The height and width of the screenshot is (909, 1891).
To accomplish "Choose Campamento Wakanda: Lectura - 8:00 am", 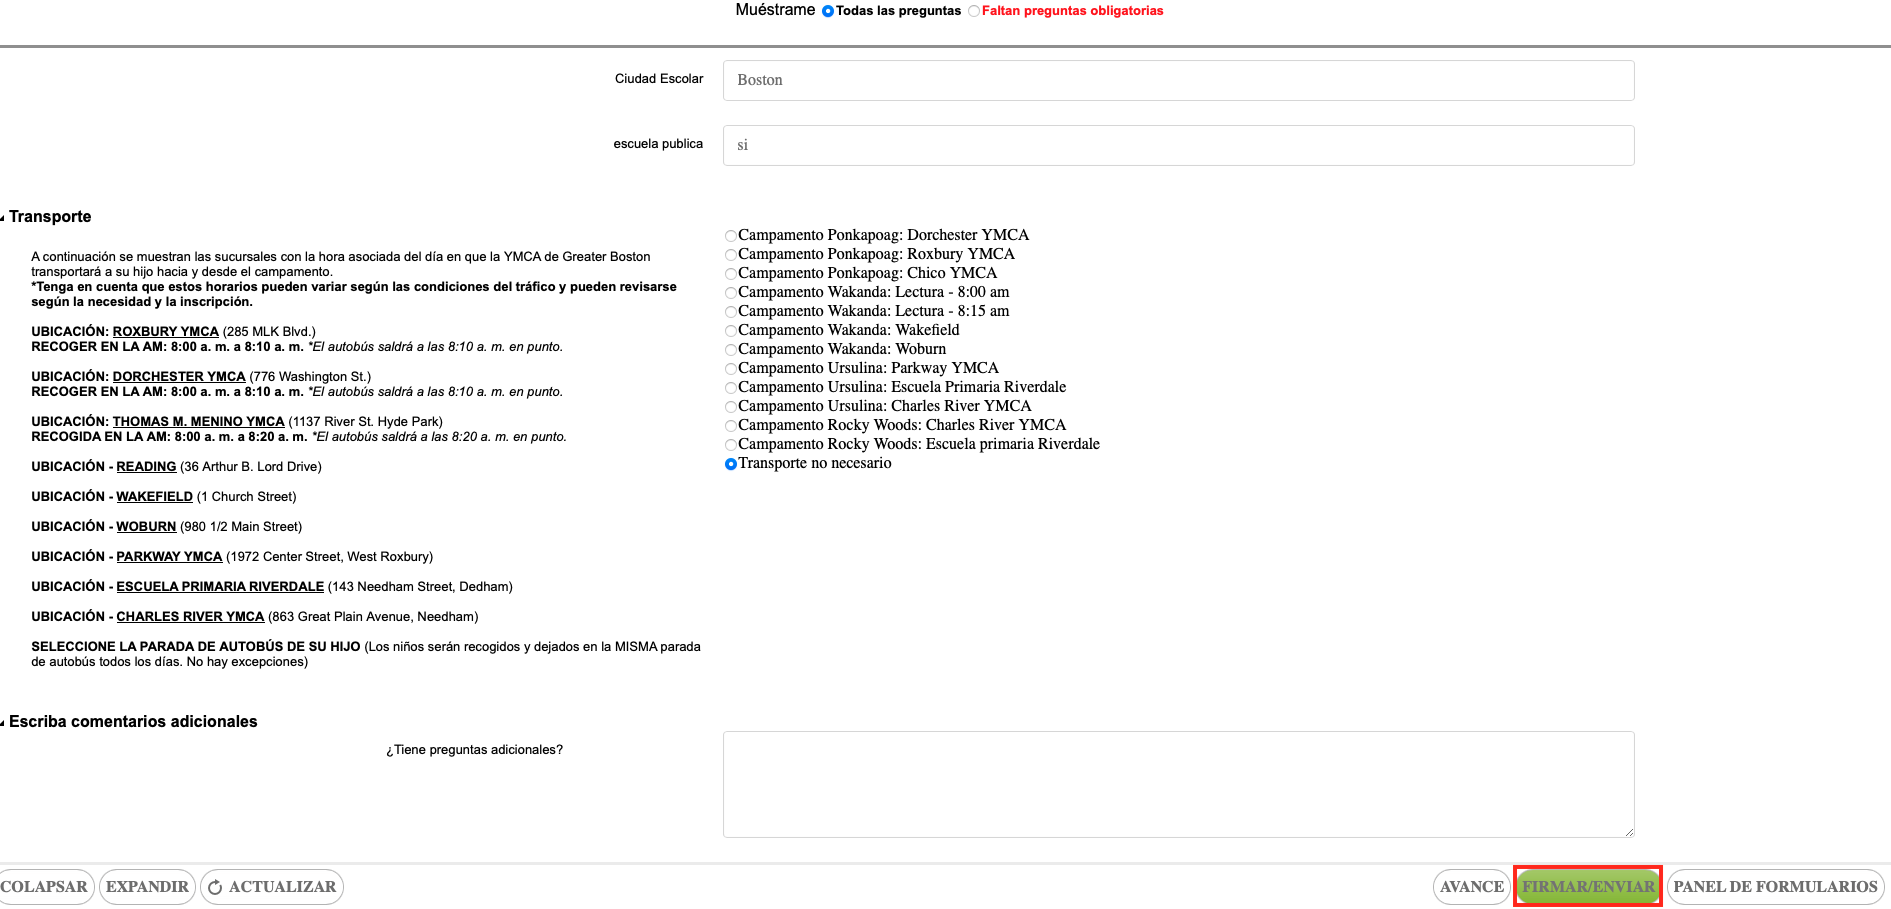I will [x=731, y=293].
